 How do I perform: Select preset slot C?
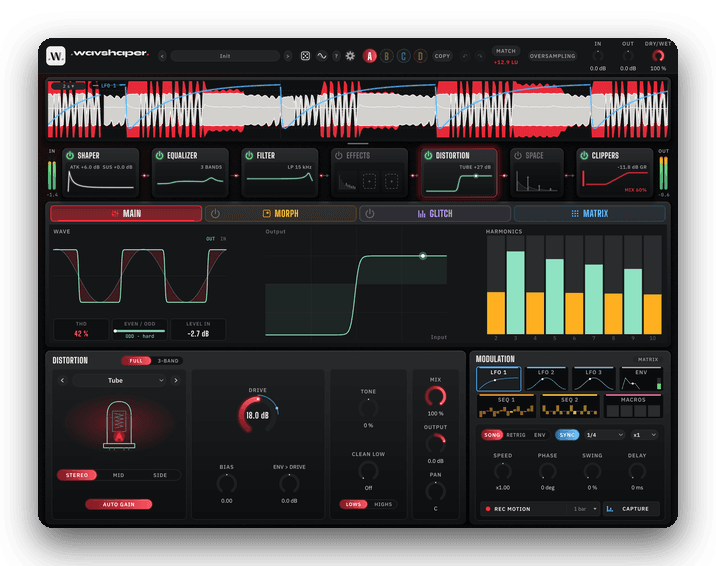[x=404, y=56]
